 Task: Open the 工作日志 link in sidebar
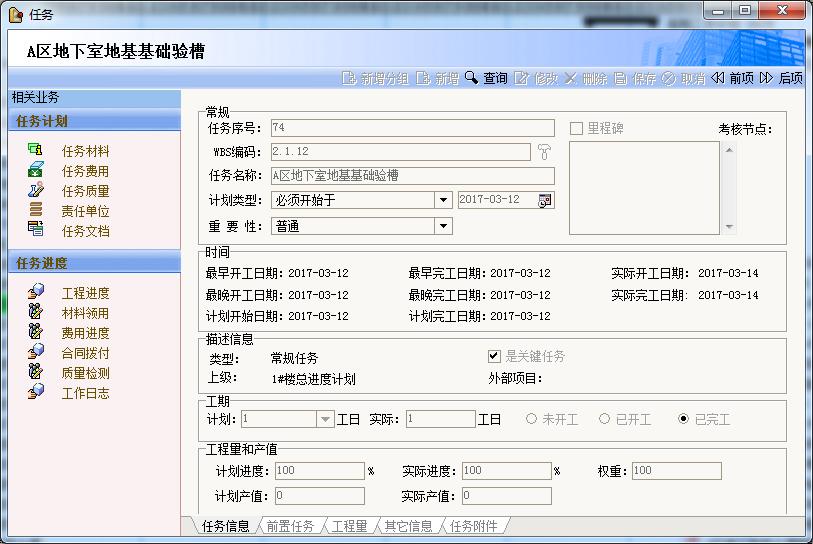85,393
